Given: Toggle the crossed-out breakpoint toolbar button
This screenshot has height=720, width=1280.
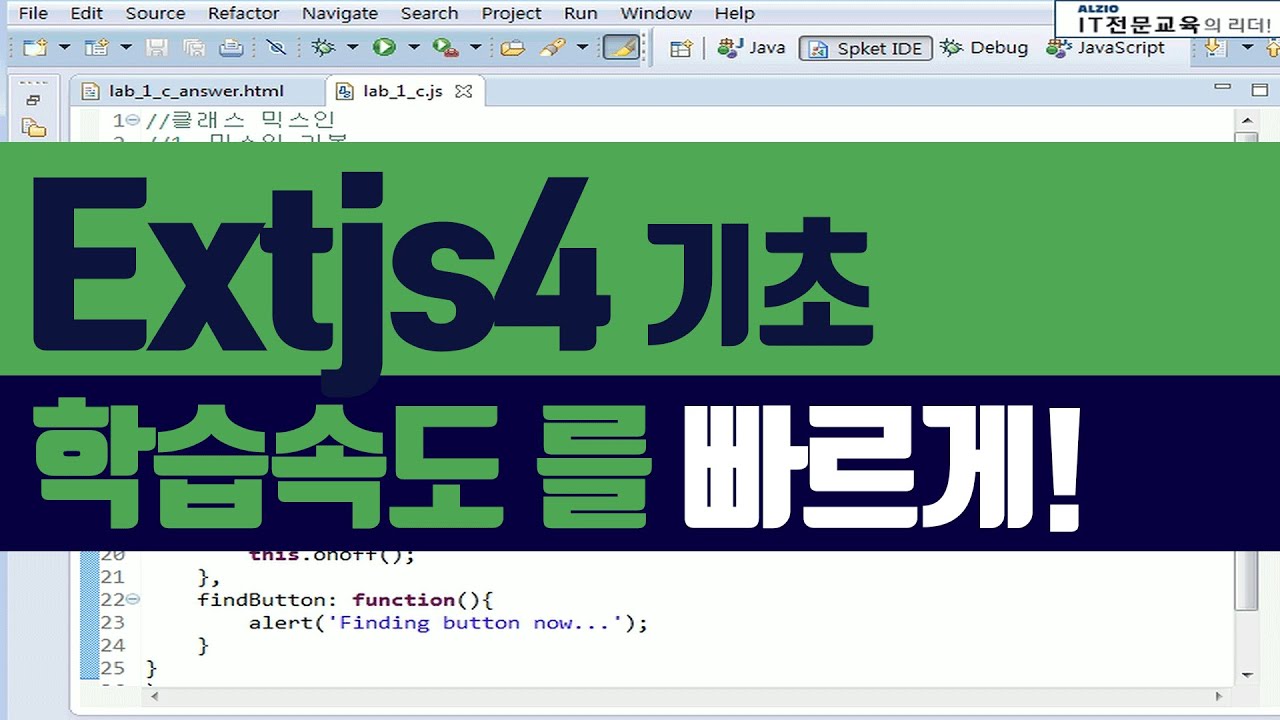Looking at the screenshot, I should [277, 47].
